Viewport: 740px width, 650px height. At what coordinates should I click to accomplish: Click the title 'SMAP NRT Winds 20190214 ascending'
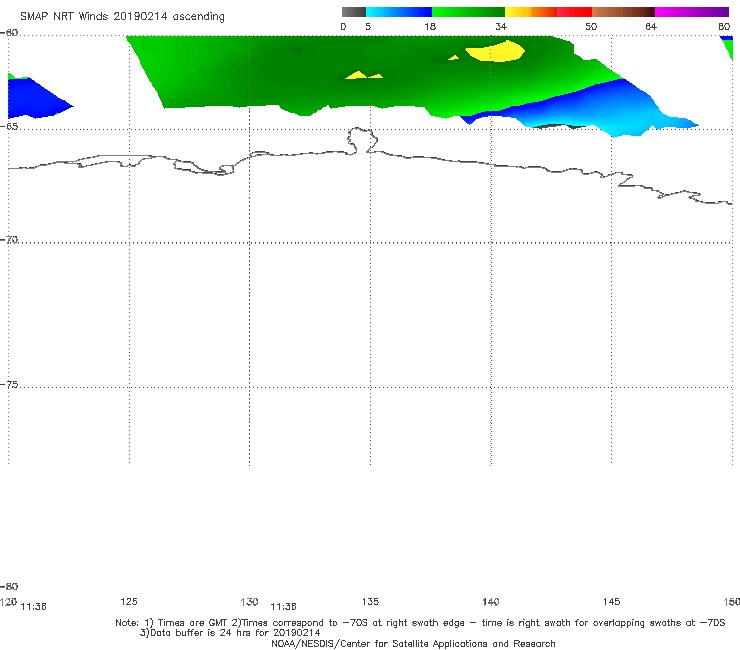122,17
